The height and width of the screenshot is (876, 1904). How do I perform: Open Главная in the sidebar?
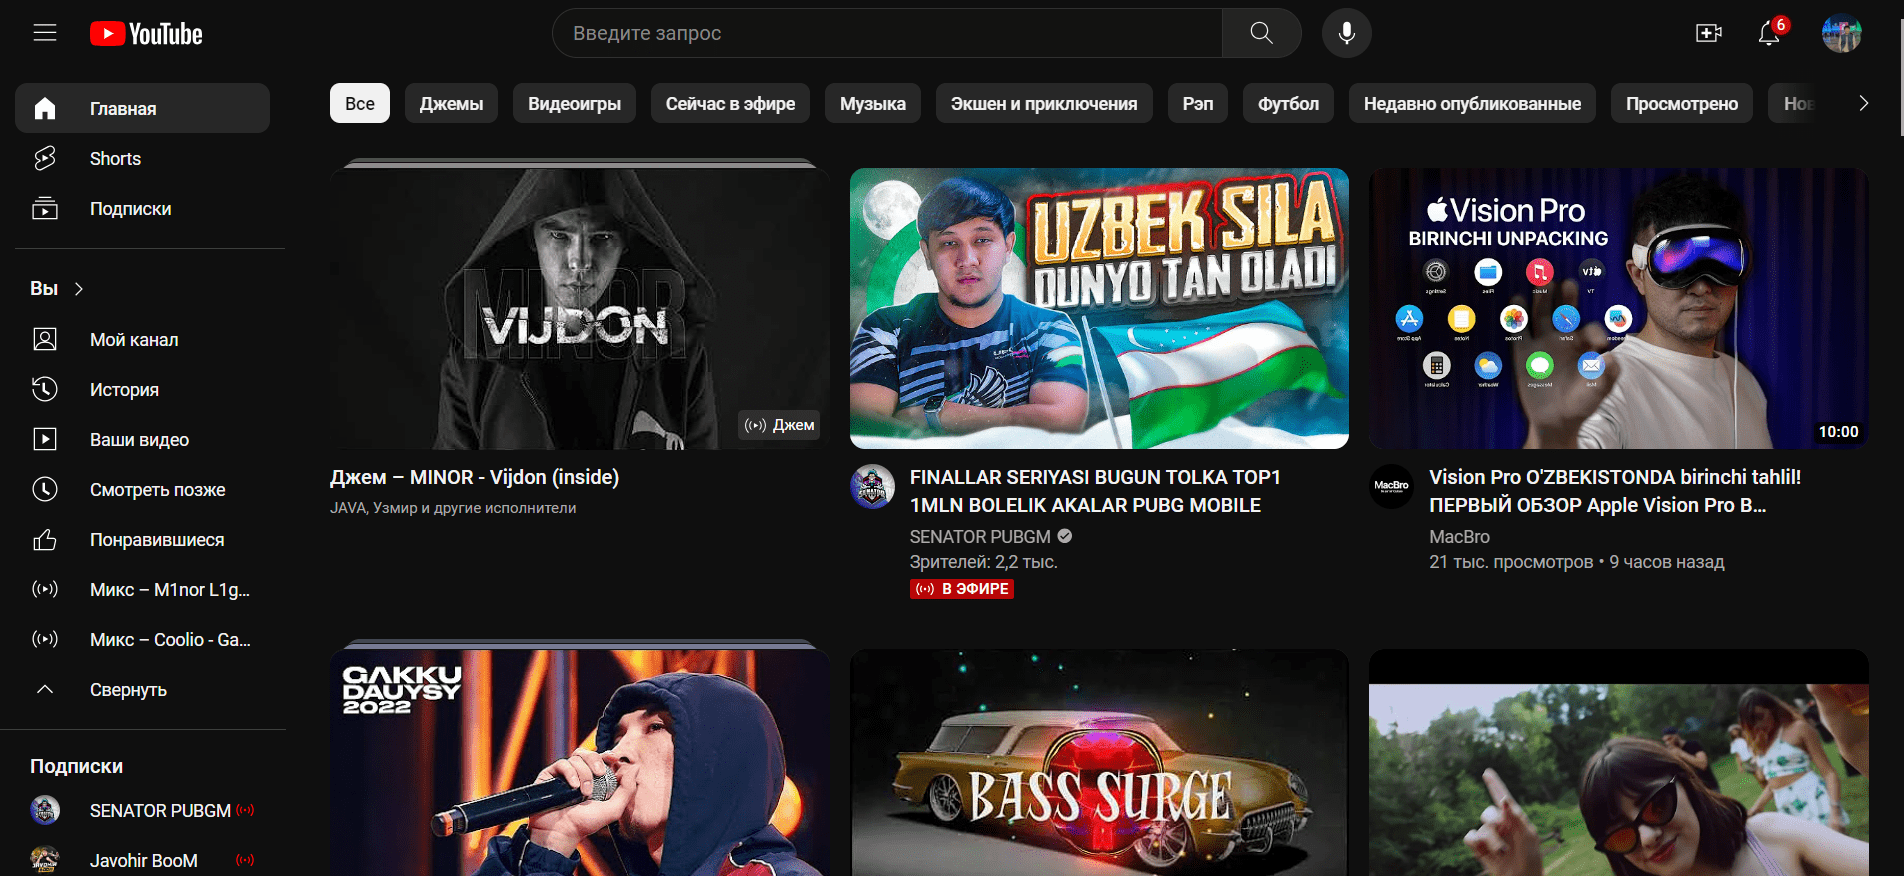[142, 108]
